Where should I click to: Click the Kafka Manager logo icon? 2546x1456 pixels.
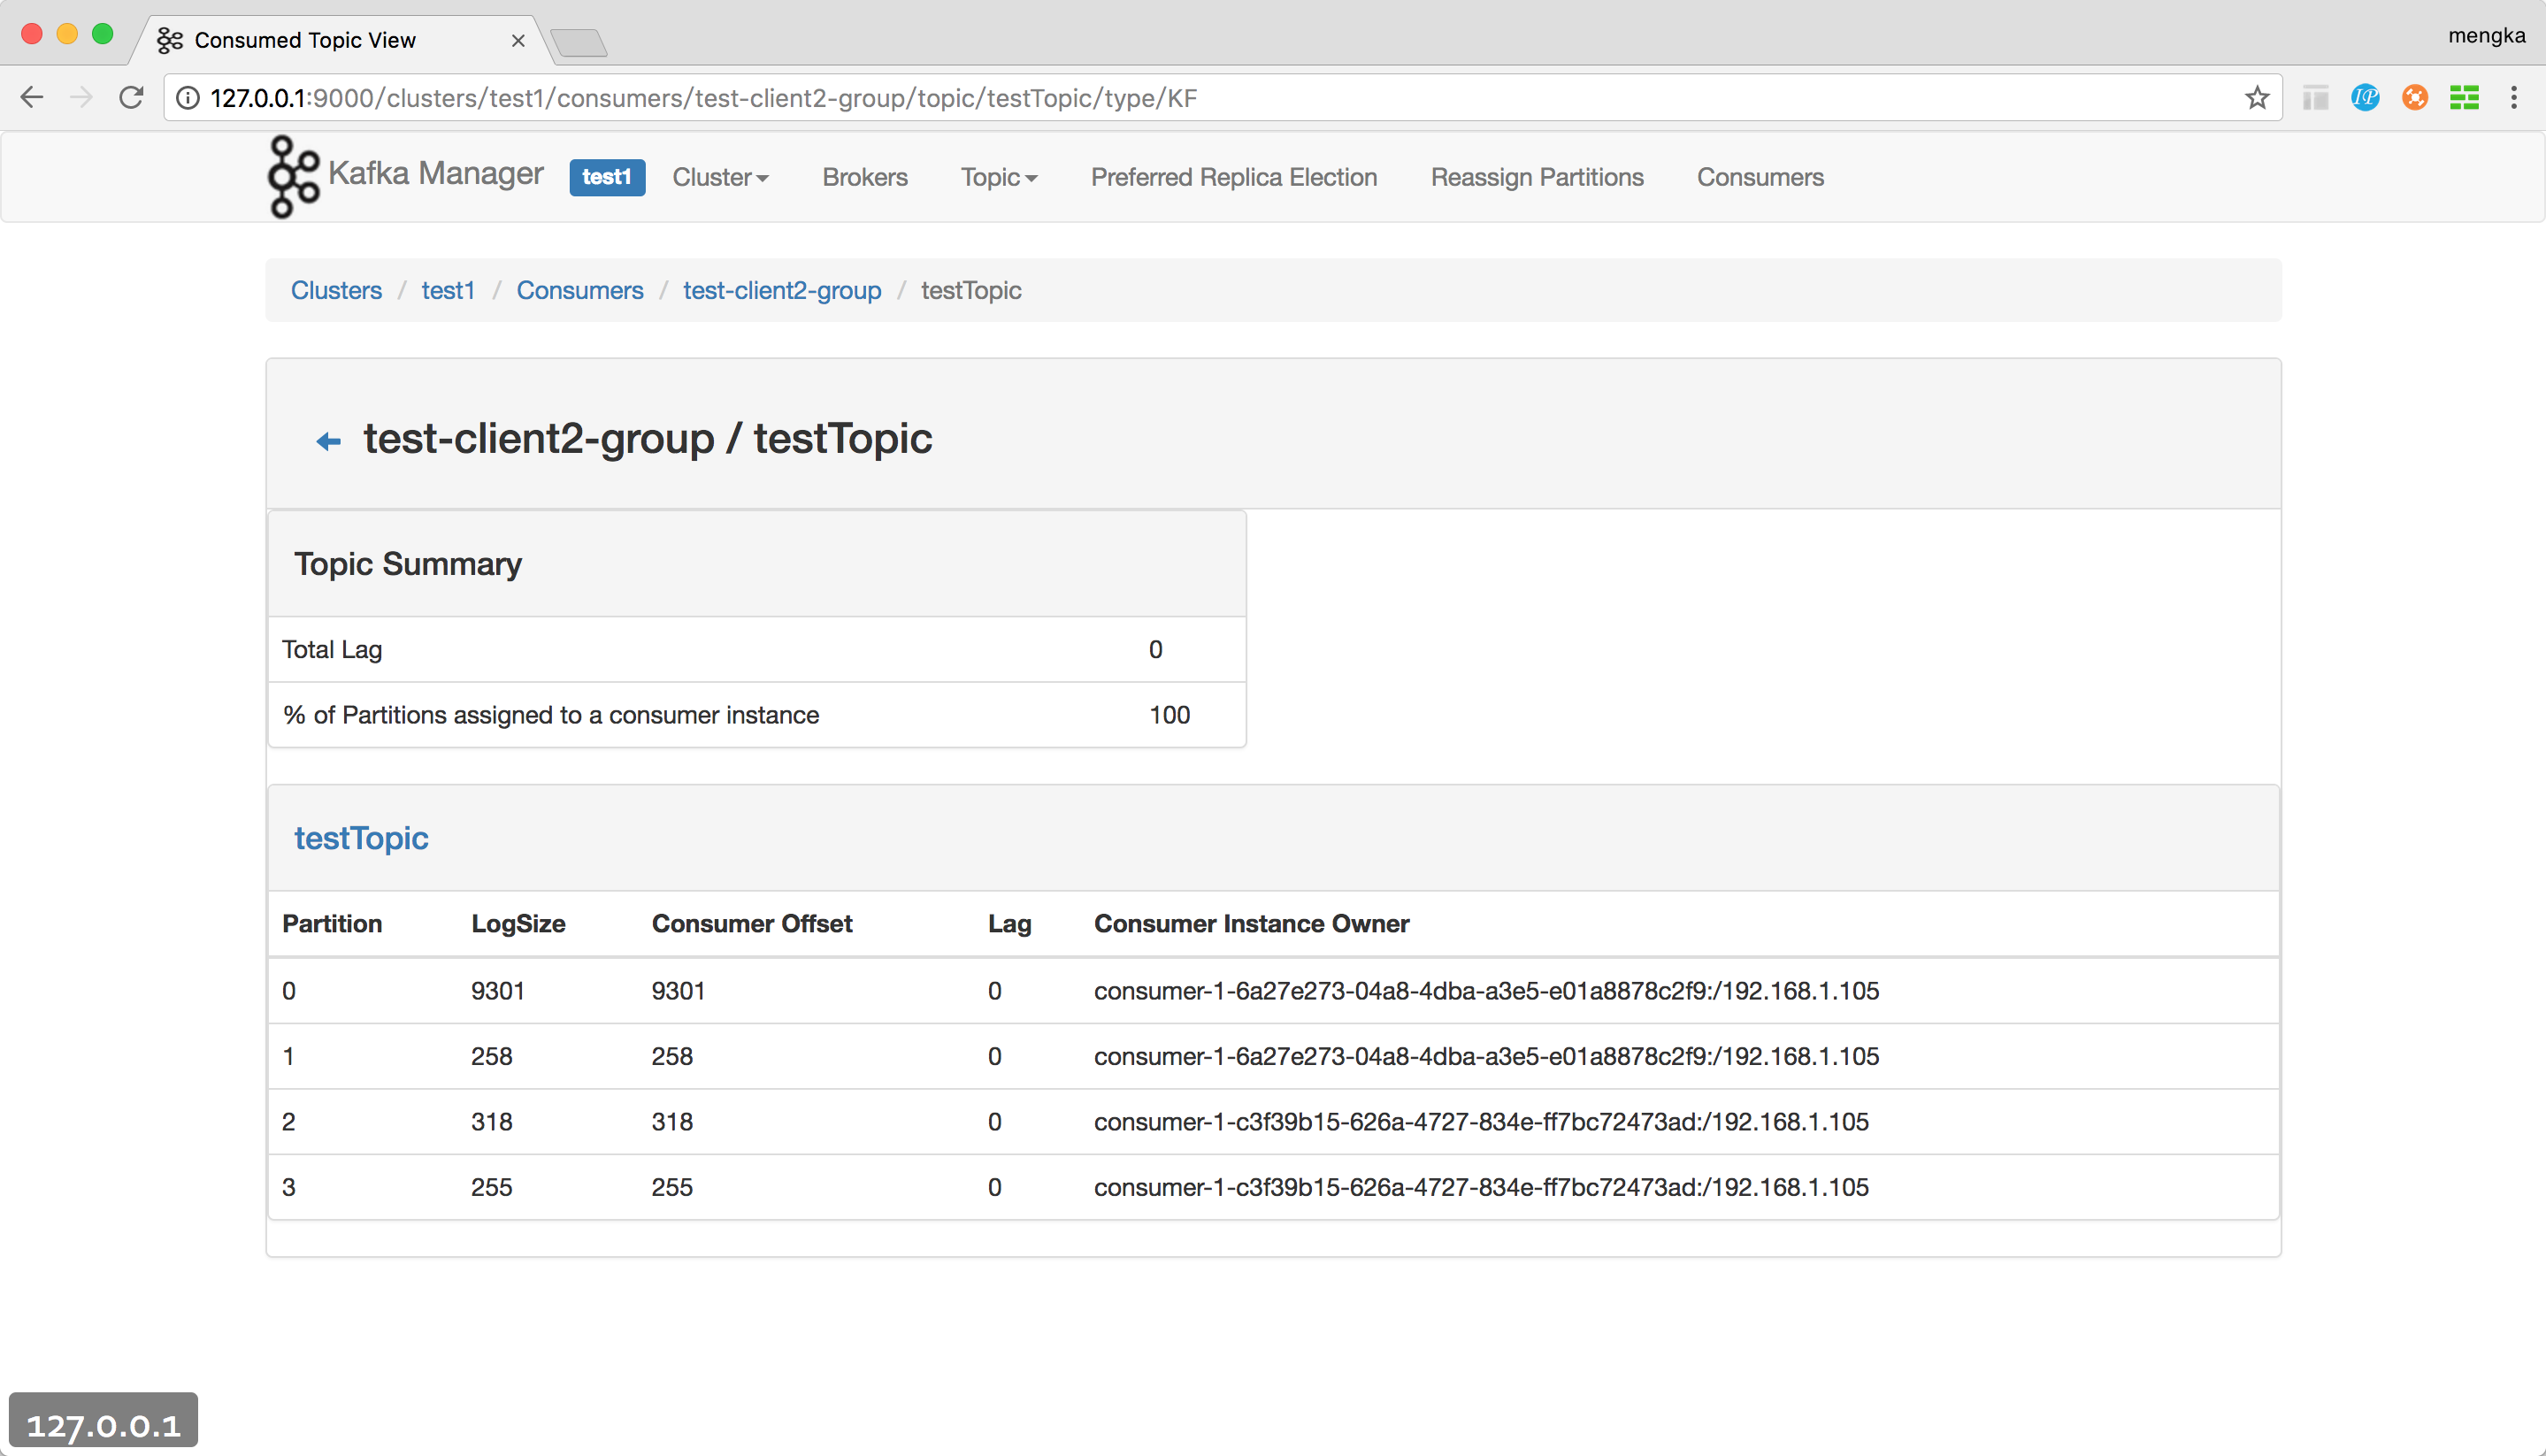293,177
